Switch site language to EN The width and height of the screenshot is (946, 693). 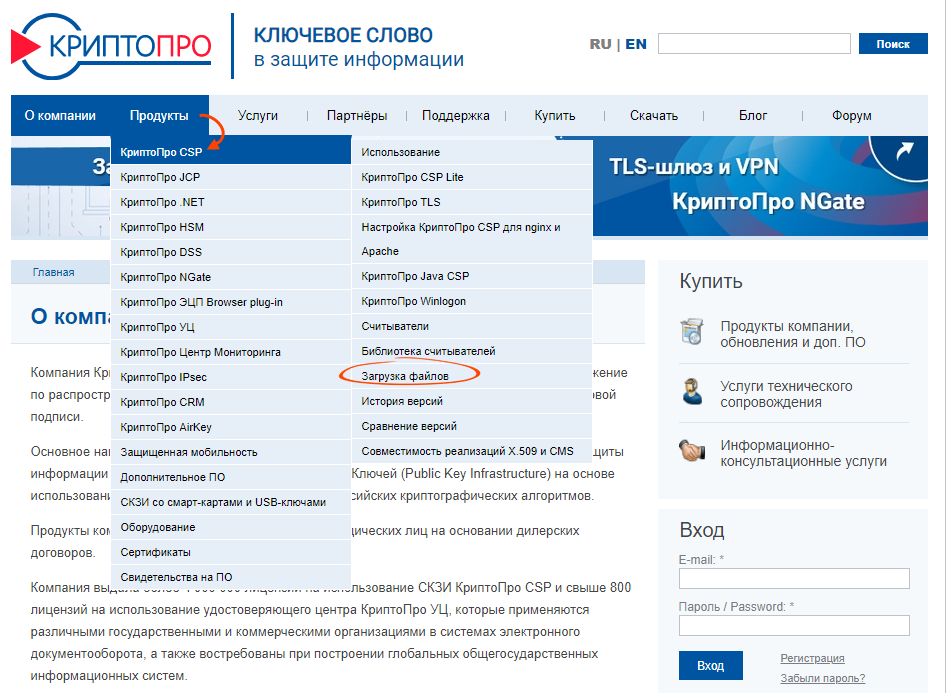tap(636, 44)
